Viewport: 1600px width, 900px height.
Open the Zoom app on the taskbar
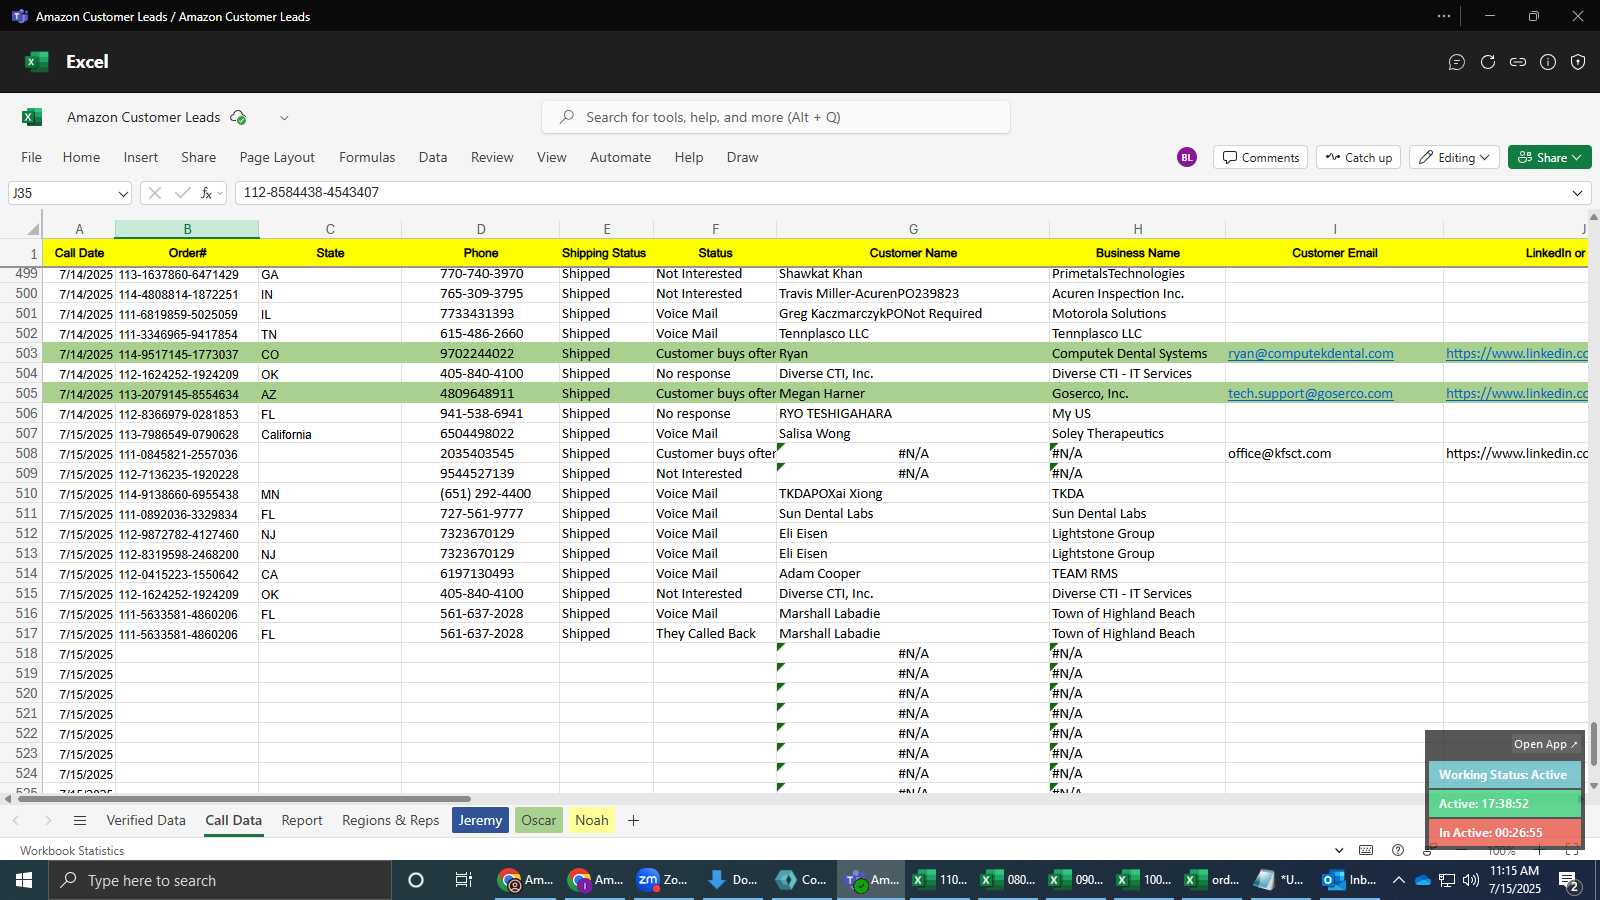pyautogui.click(x=662, y=880)
